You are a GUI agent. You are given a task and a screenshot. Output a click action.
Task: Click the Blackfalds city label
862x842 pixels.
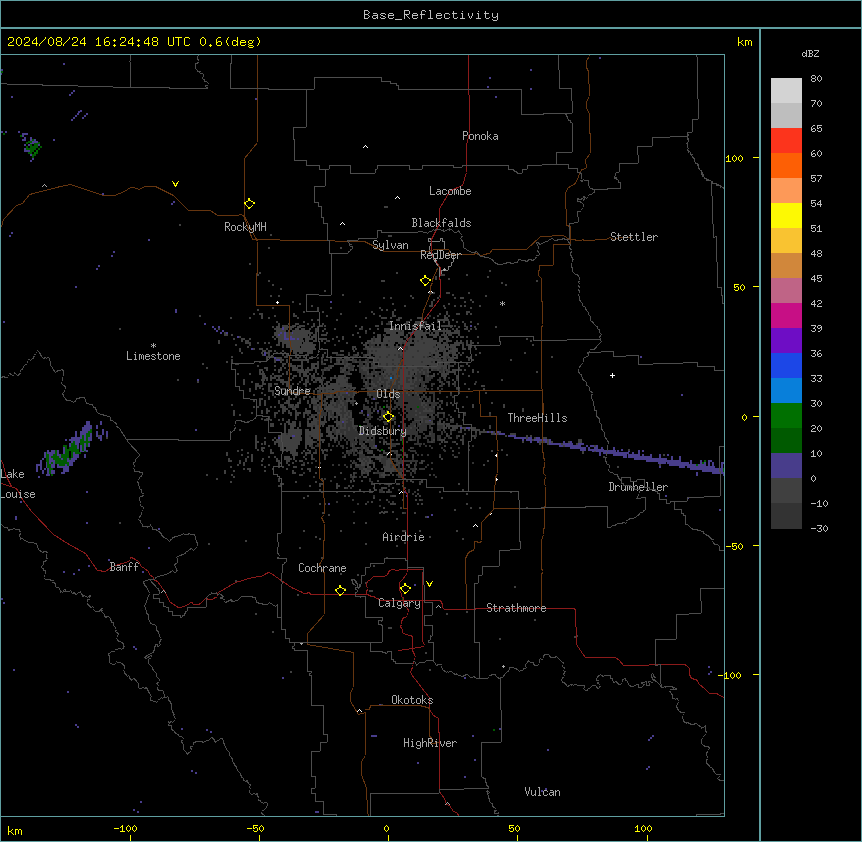pos(441,223)
